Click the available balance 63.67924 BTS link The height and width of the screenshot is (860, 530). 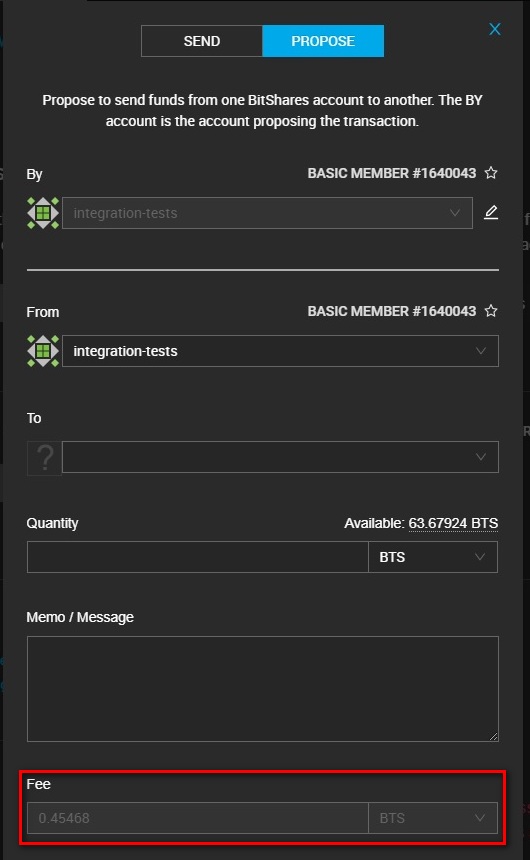(x=453, y=523)
